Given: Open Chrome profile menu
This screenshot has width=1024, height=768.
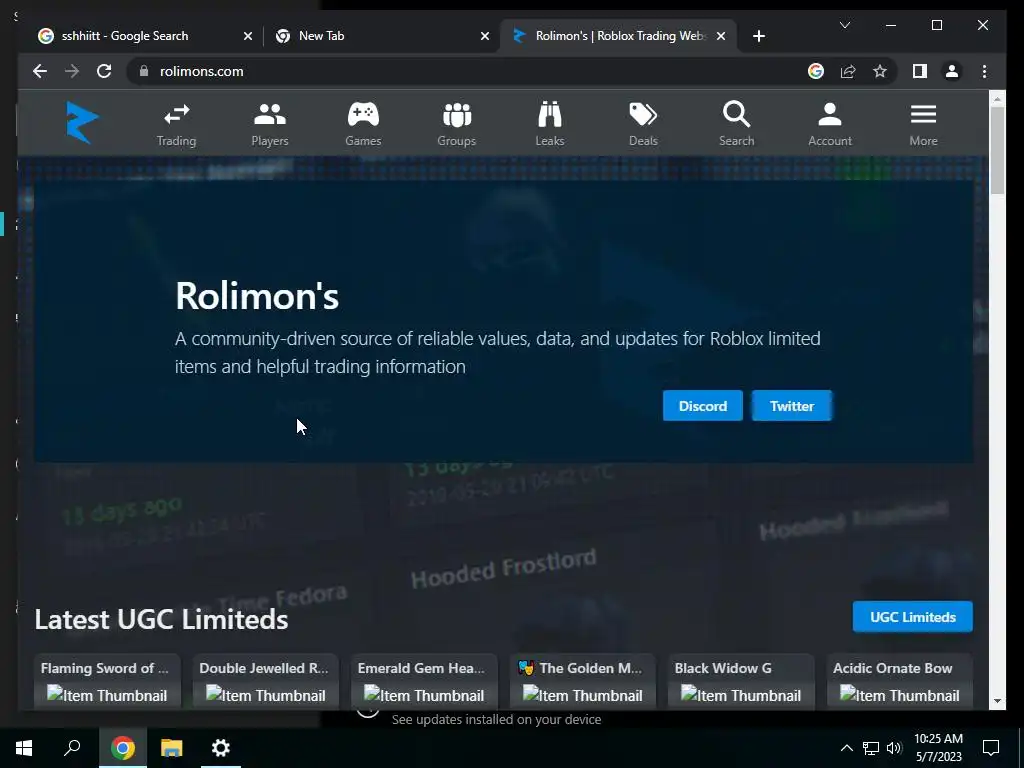Looking at the screenshot, I should tap(952, 71).
